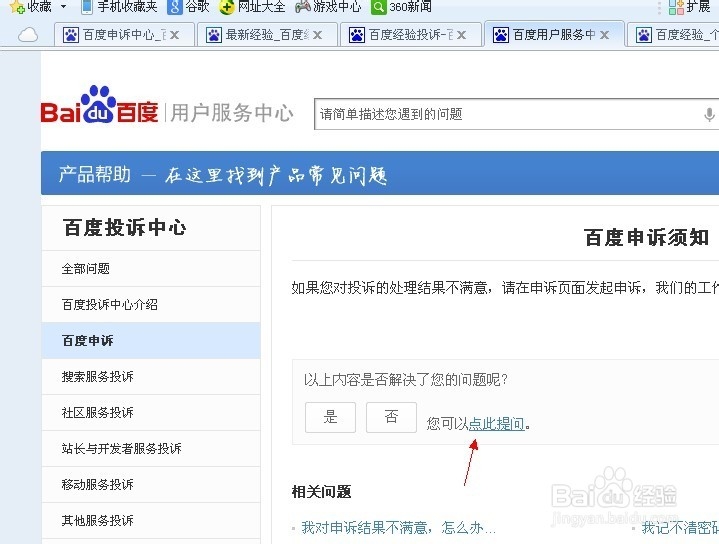Select 社区服务投诉 in the sidebar

click(151, 412)
